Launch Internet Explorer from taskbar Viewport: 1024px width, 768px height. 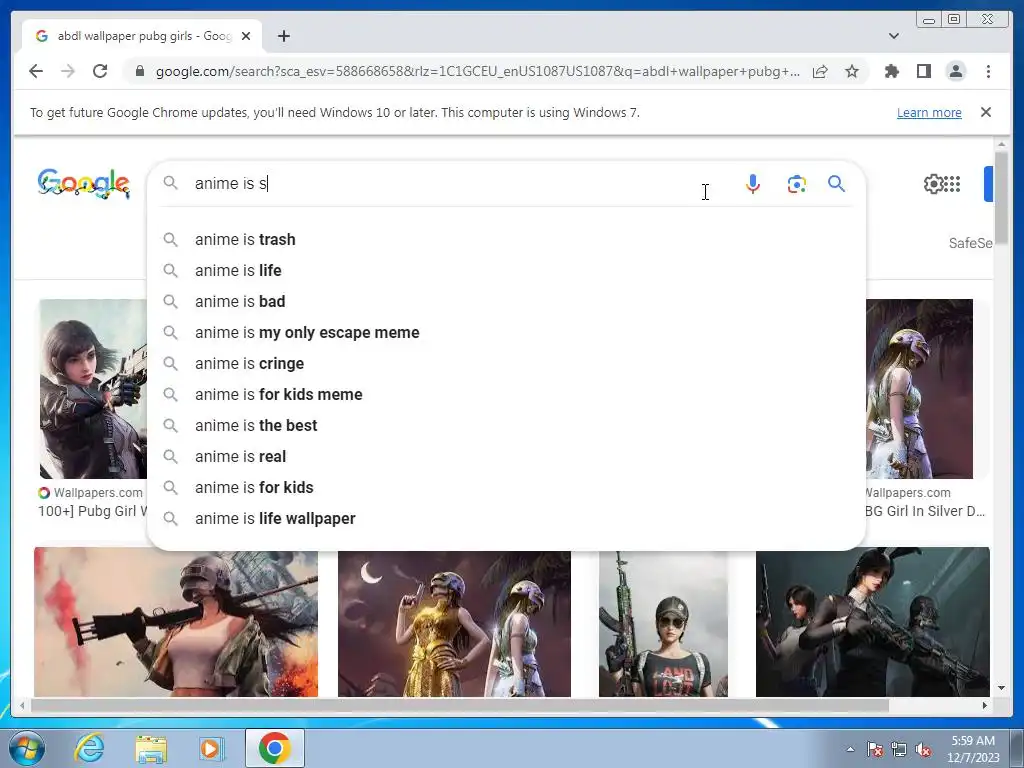coord(89,748)
